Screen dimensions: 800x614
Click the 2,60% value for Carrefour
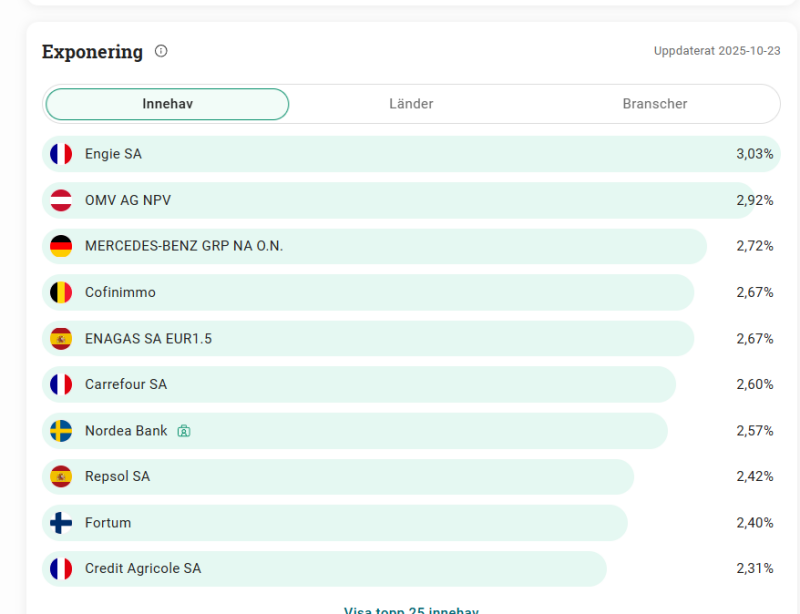coord(755,384)
